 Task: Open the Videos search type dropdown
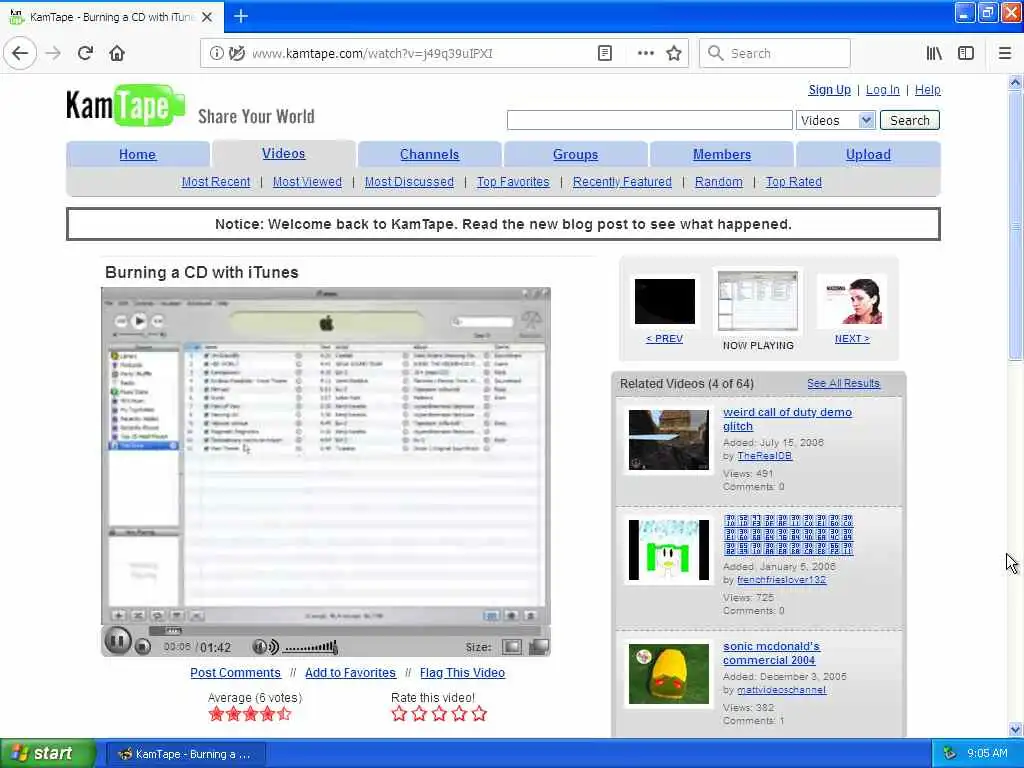[x=835, y=120]
